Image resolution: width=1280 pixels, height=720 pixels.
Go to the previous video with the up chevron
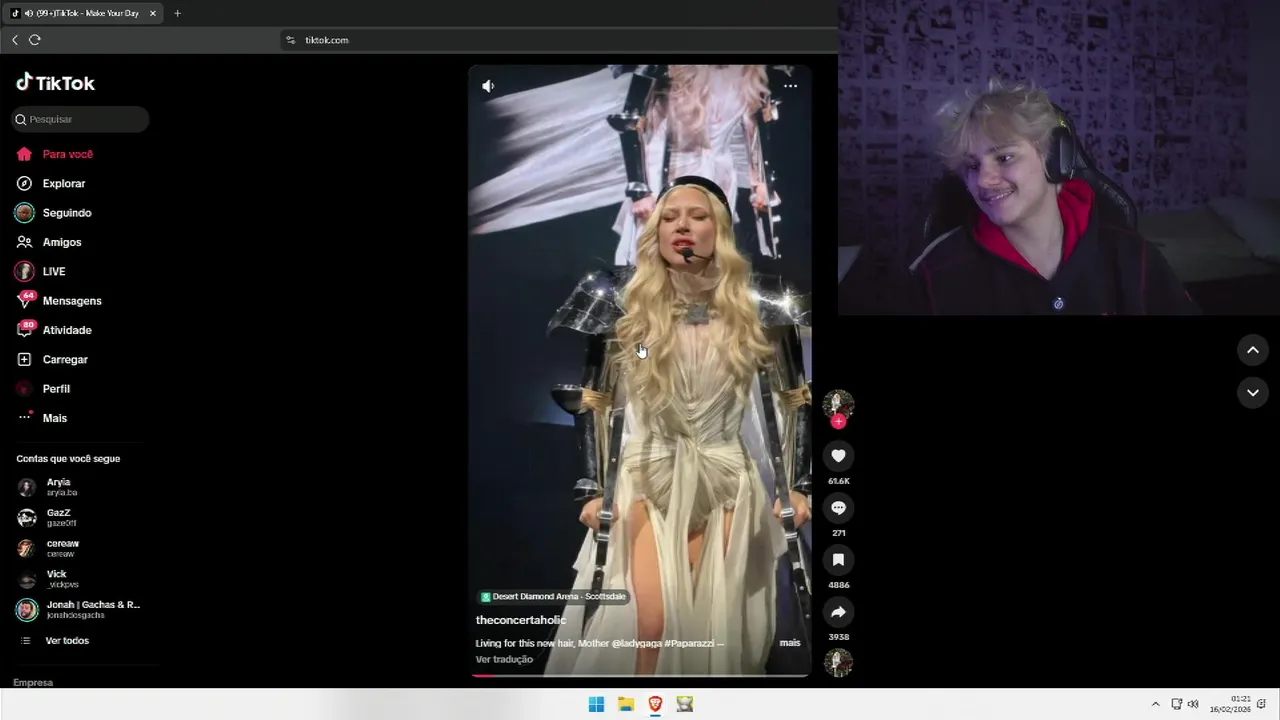(x=1252, y=350)
